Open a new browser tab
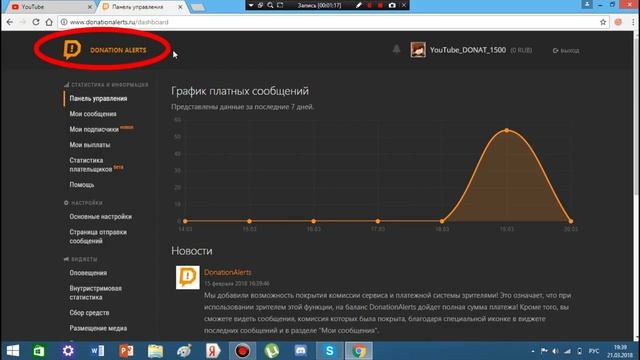The width and height of the screenshot is (640, 360). [198, 7]
